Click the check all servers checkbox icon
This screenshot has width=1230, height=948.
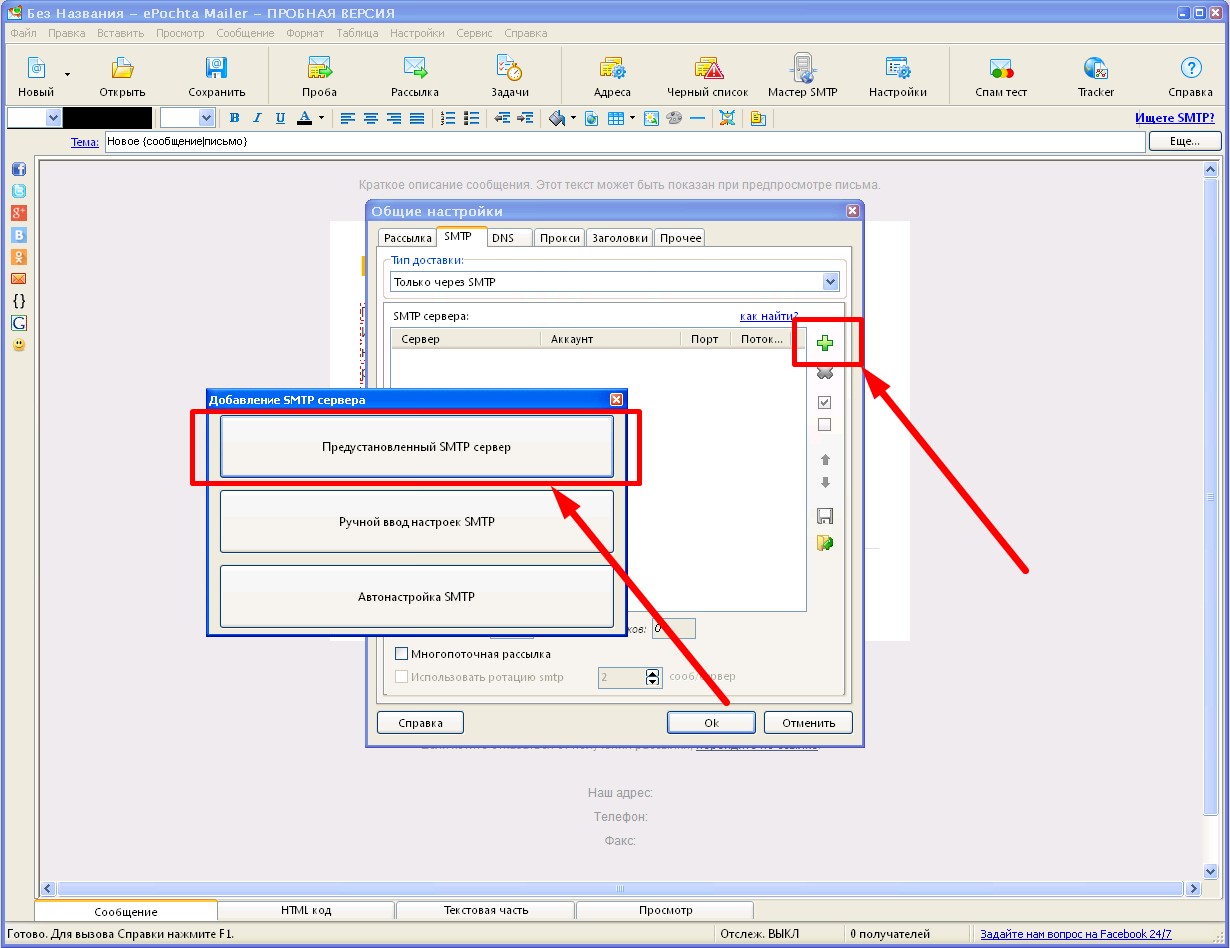coord(825,402)
